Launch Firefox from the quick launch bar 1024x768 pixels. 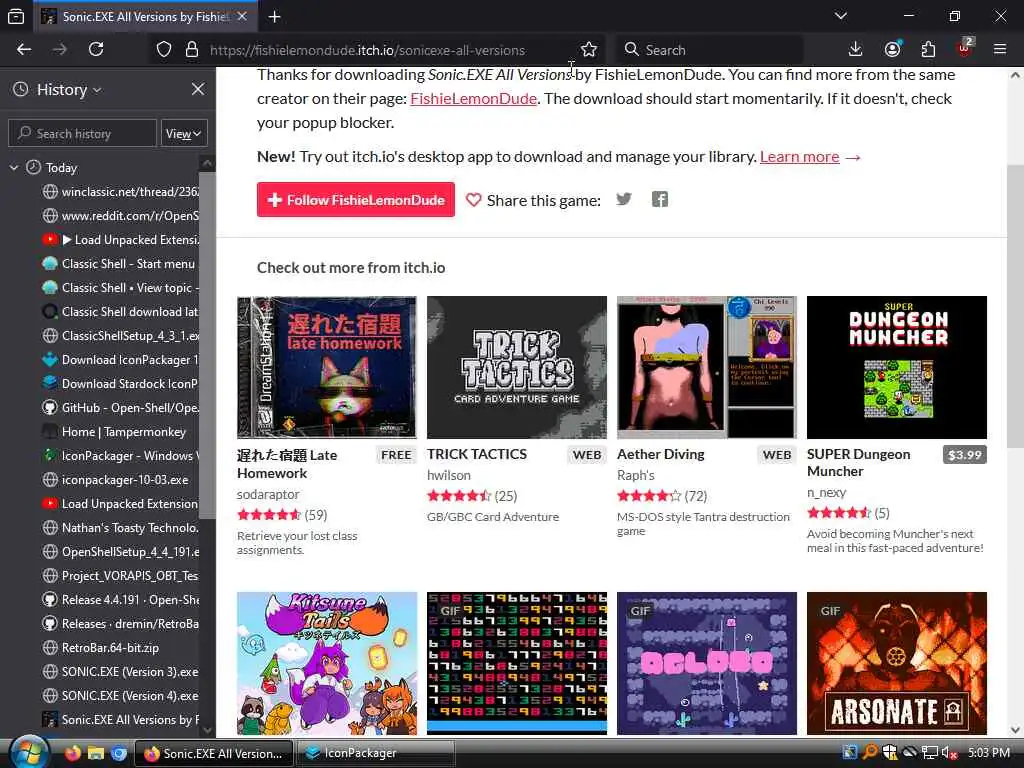(72, 753)
